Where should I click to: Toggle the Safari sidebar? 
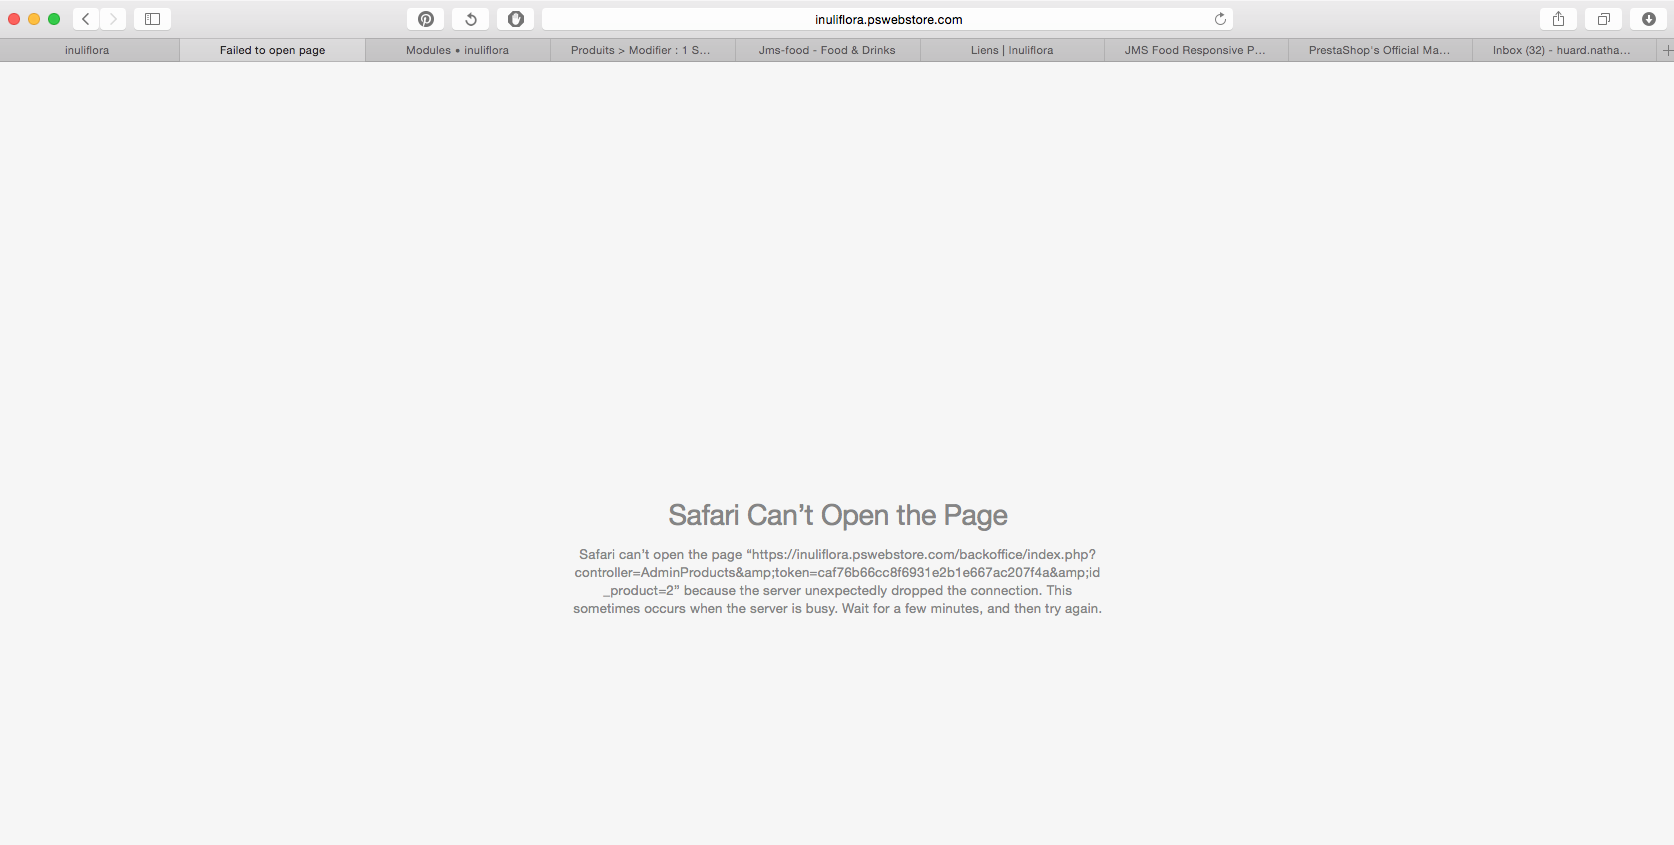(152, 19)
